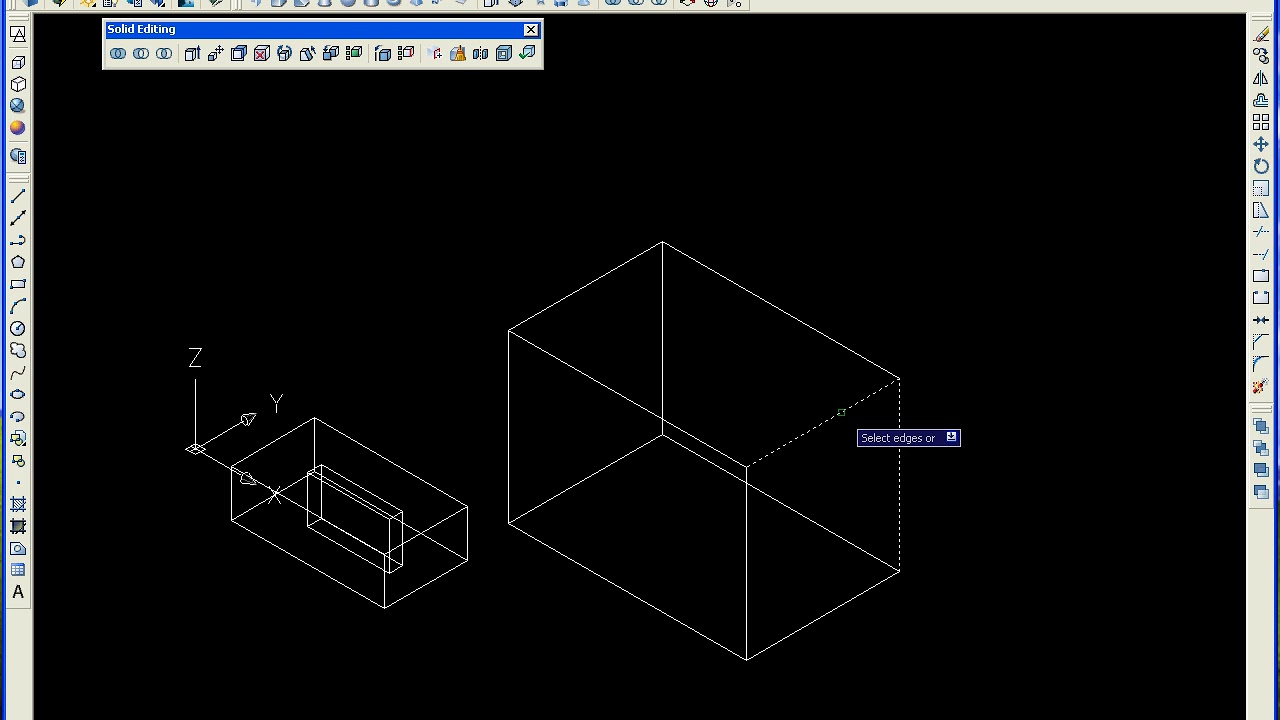Select the Multiline Text tool
This screenshot has height=720, width=1280.
(x=18, y=592)
